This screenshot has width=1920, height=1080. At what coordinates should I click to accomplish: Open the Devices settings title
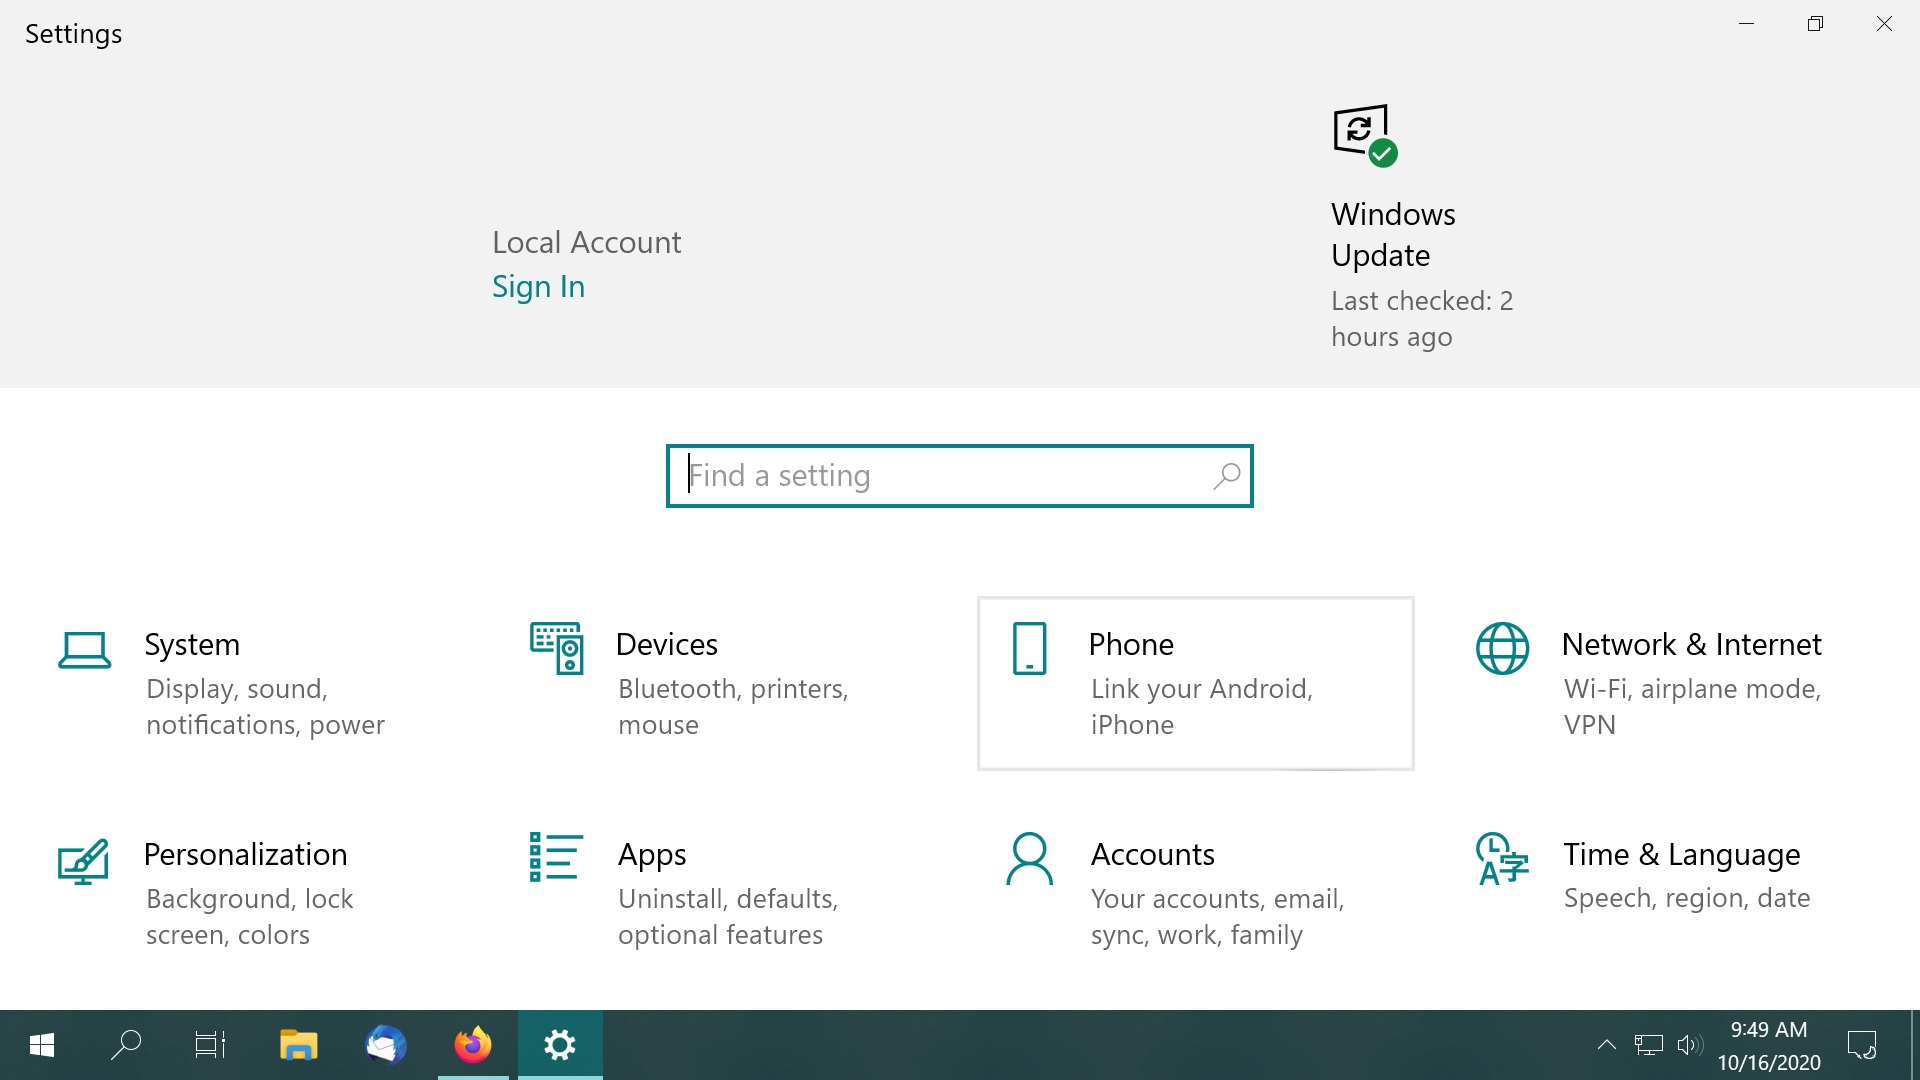666,644
